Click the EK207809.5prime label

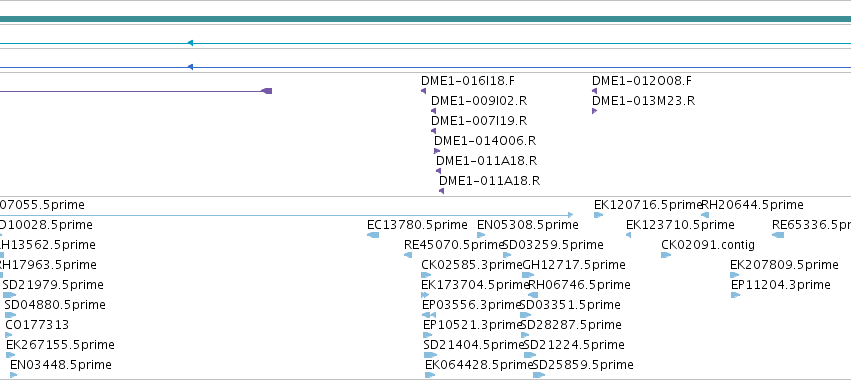click(x=784, y=265)
